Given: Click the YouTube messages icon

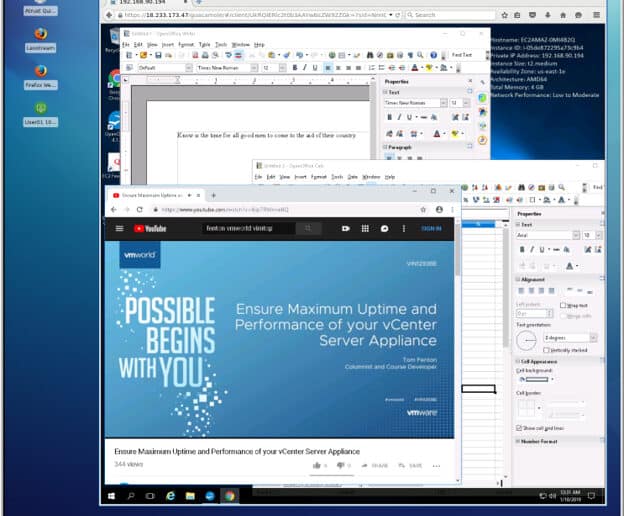Looking at the screenshot, I should pyautogui.click(x=384, y=228).
